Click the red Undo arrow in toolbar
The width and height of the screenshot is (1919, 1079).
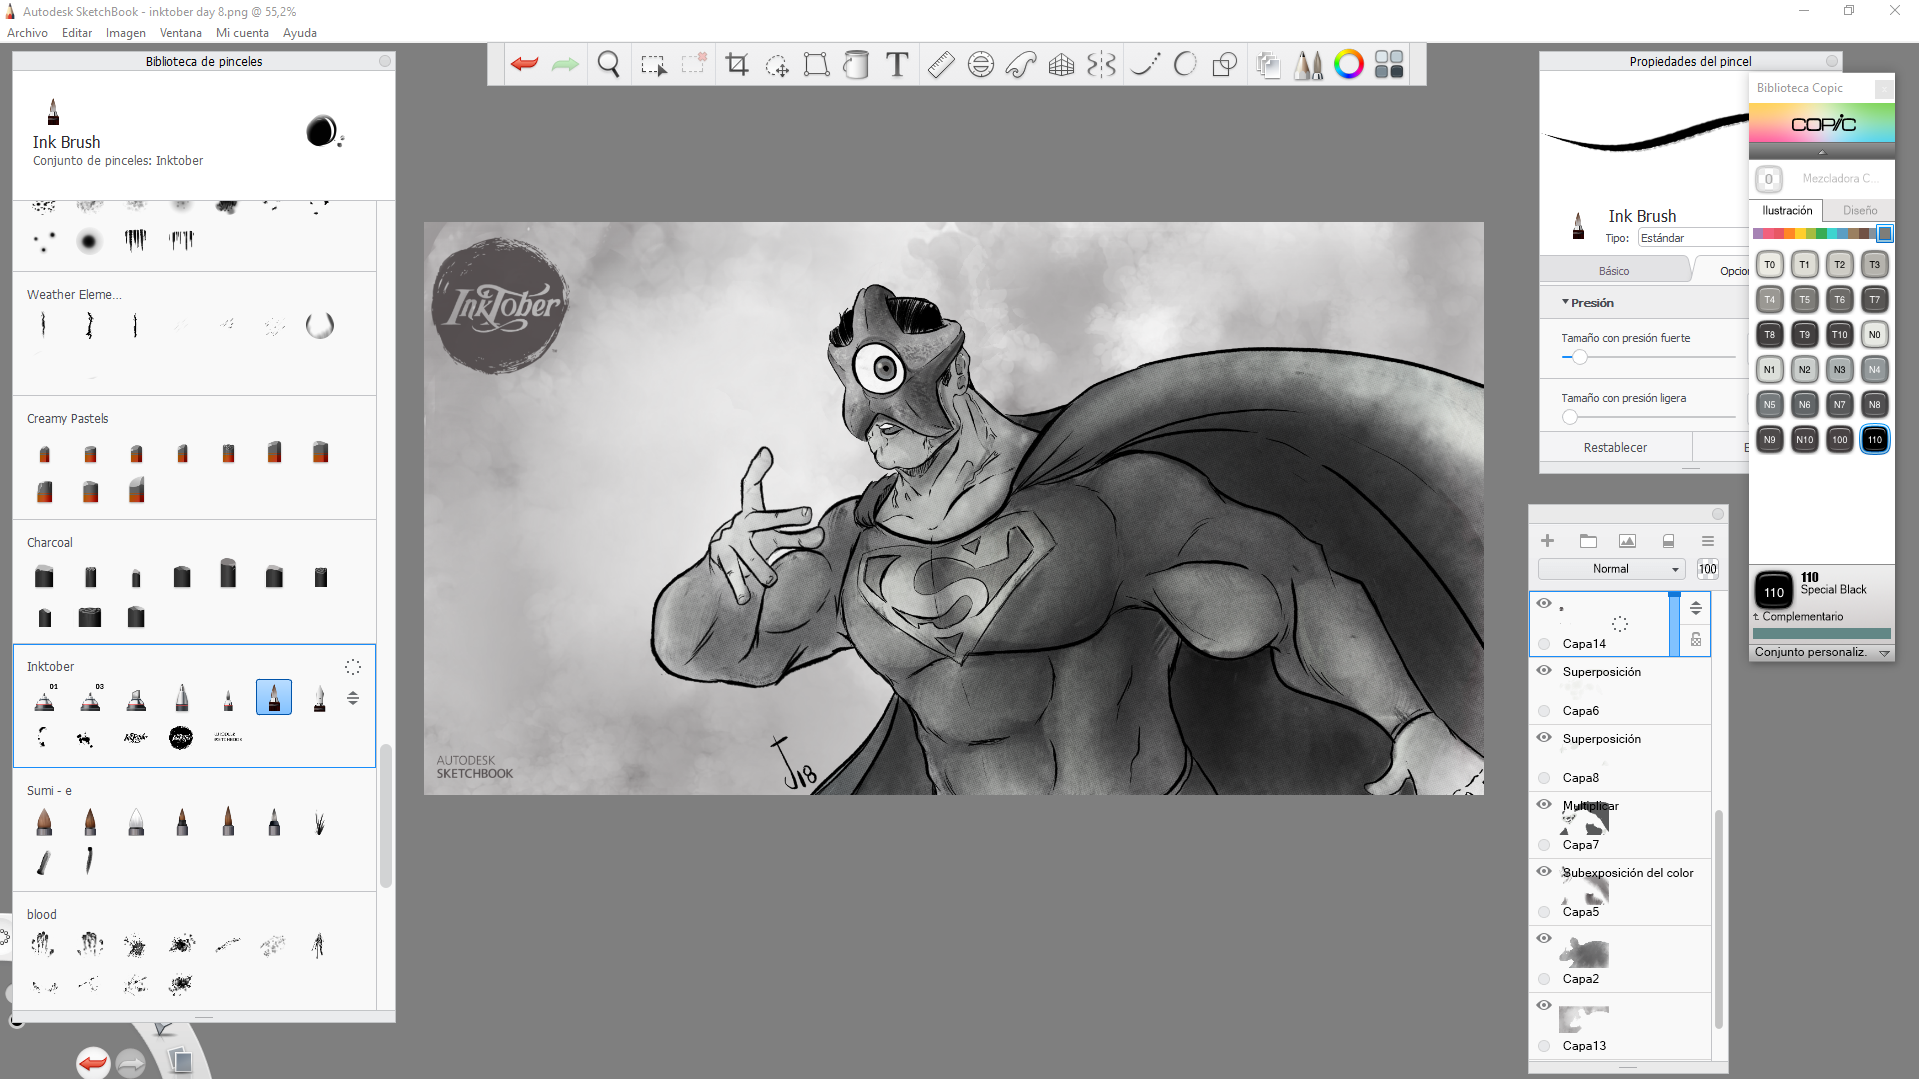point(524,65)
